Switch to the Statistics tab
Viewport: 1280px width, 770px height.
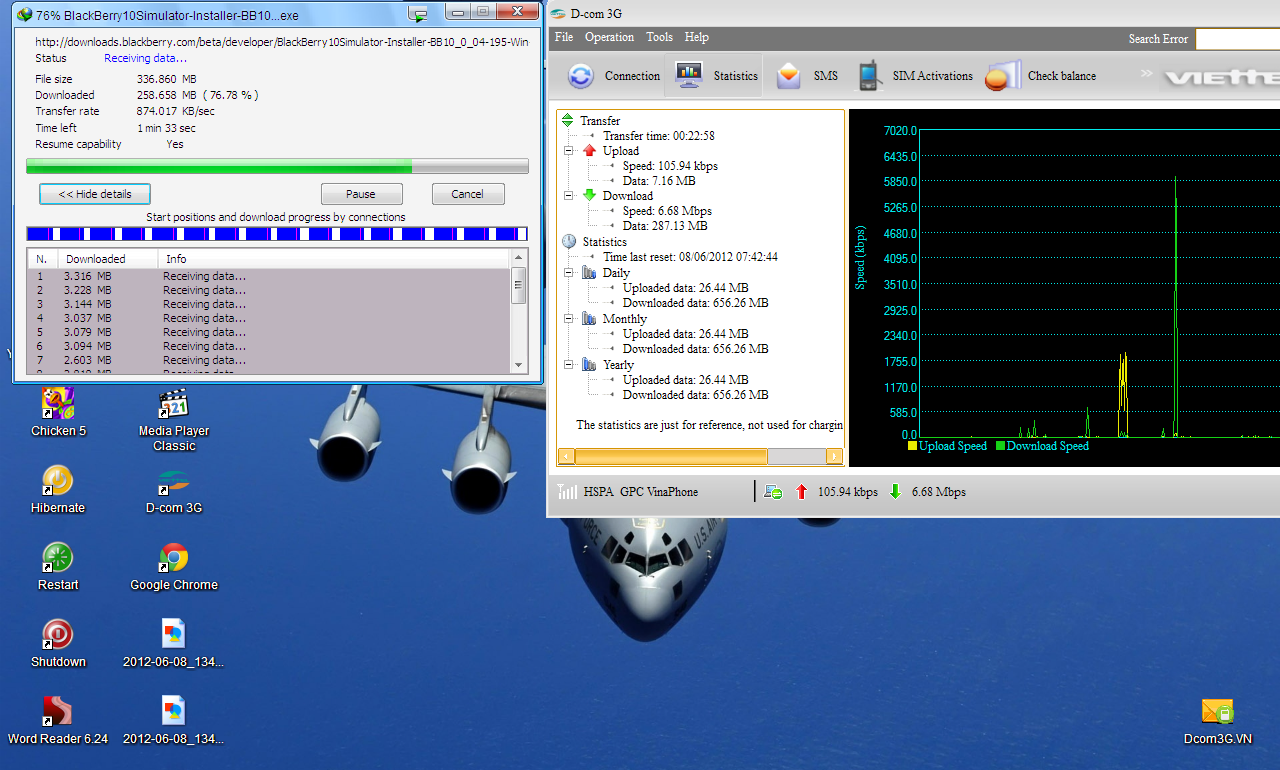pyautogui.click(x=715, y=76)
